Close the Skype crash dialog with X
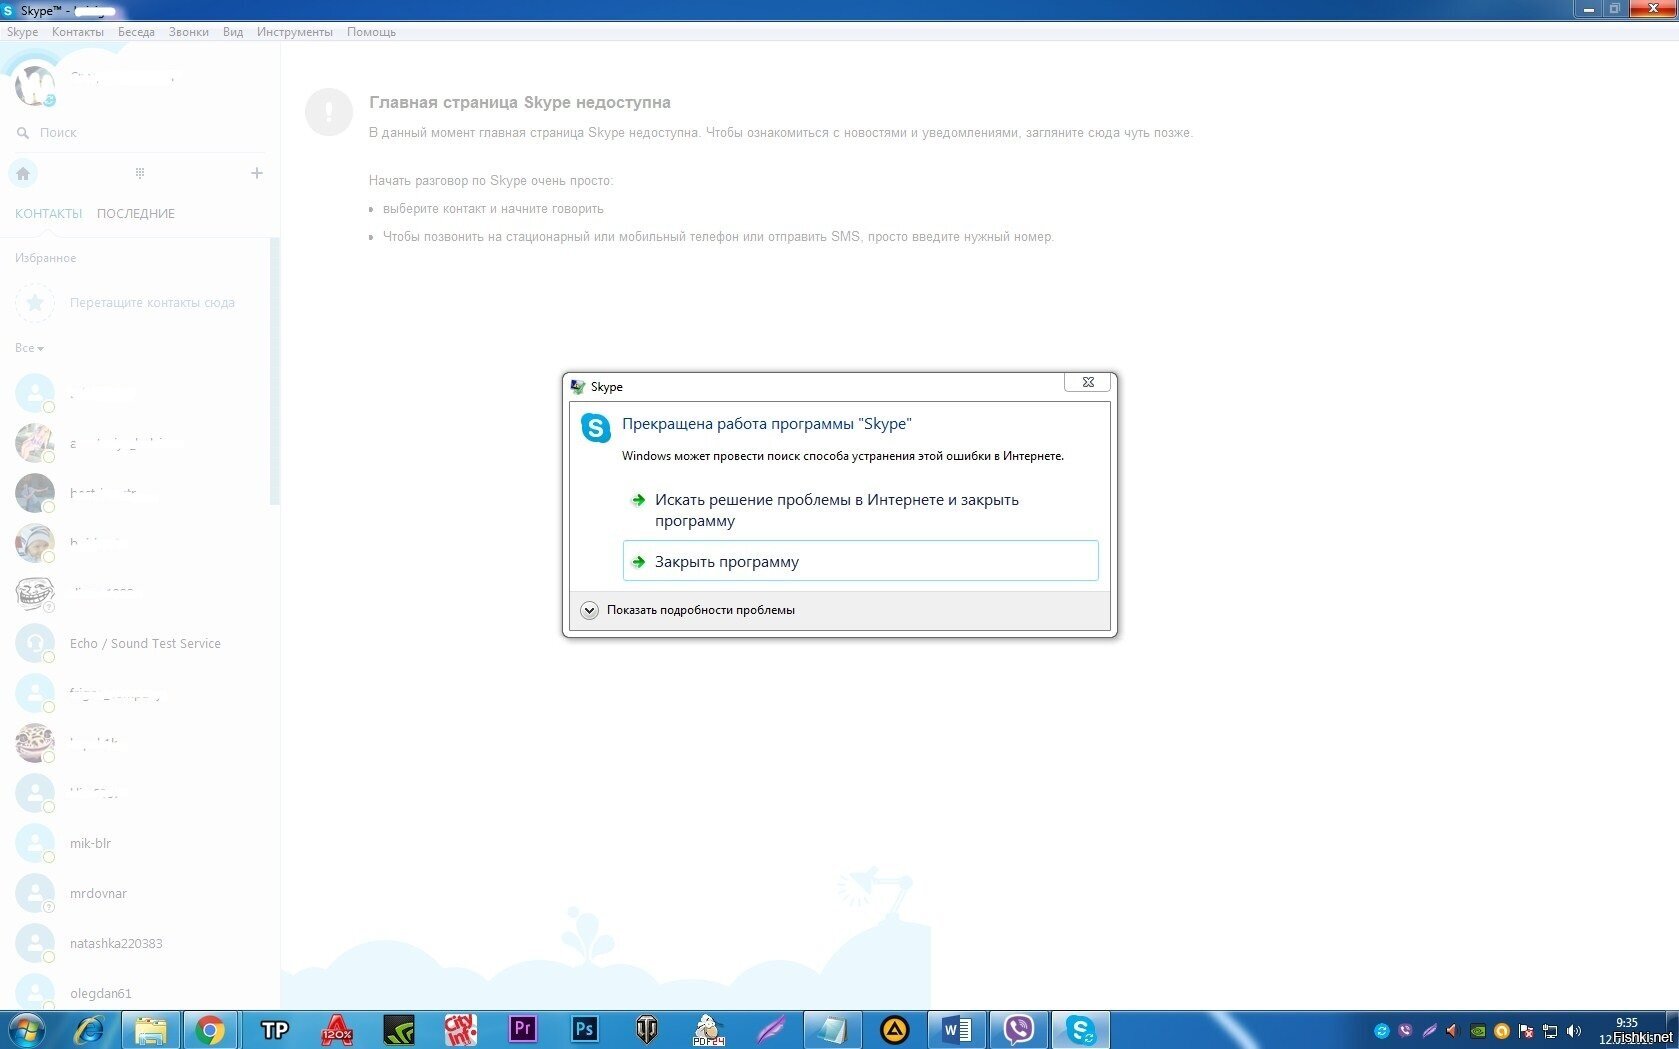Image resolution: width=1679 pixels, height=1049 pixels. pos(1087,382)
